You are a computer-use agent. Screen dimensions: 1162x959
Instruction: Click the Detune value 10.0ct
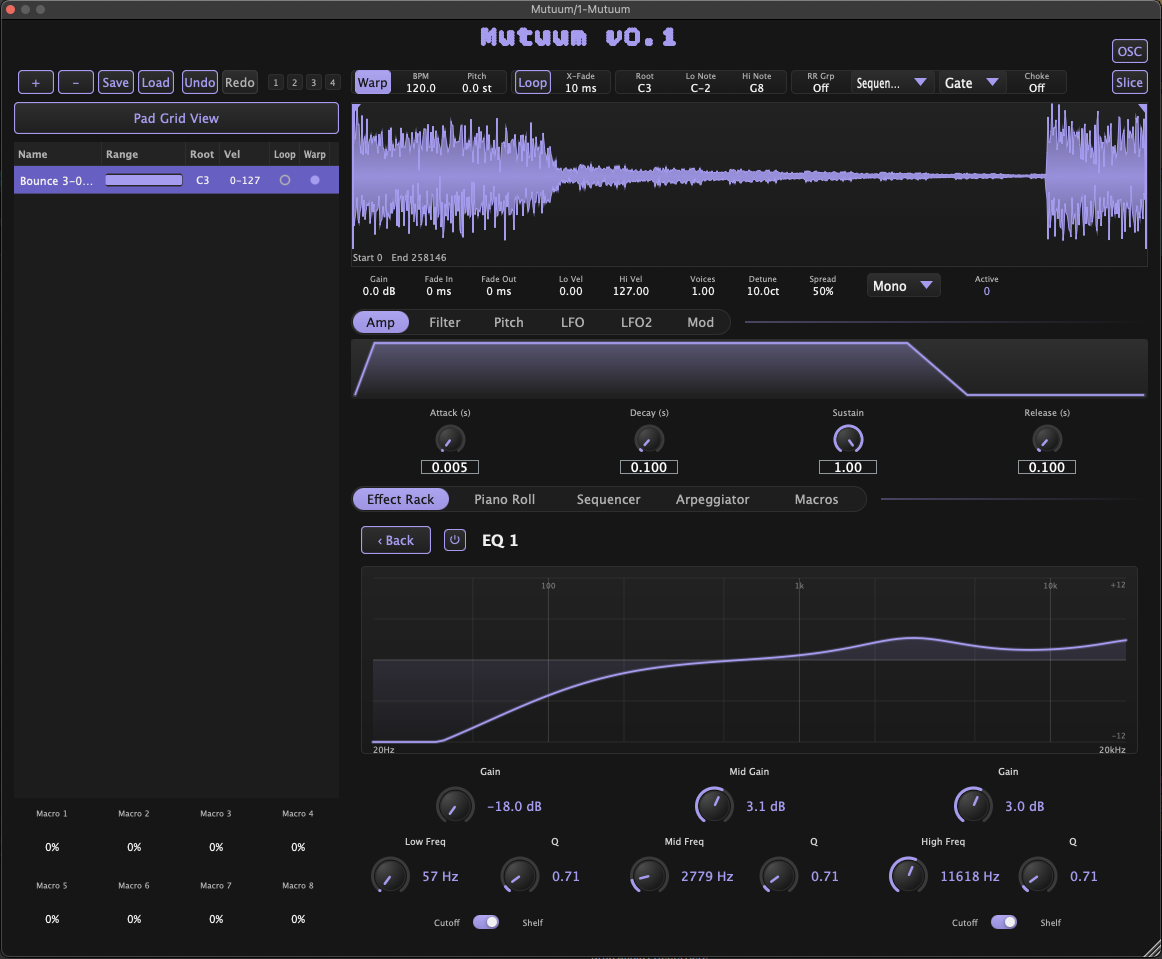pyautogui.click(x=763, y=291)
